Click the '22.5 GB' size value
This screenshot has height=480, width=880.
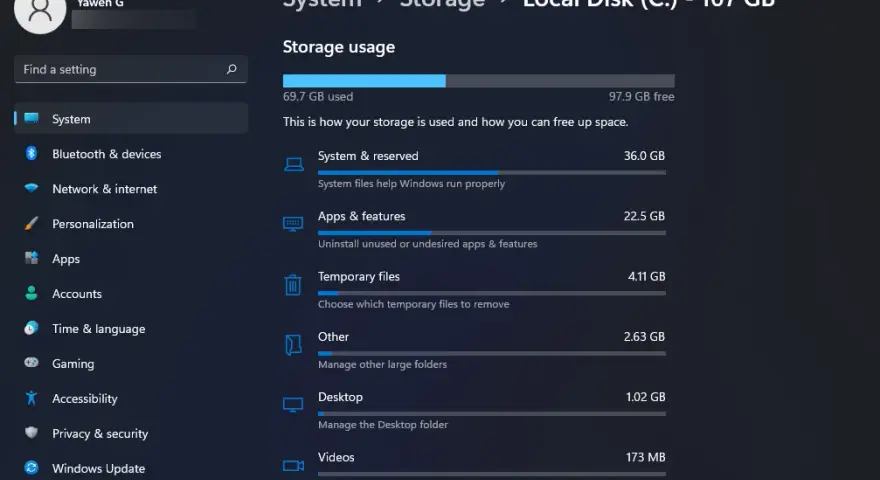[644, 216]
